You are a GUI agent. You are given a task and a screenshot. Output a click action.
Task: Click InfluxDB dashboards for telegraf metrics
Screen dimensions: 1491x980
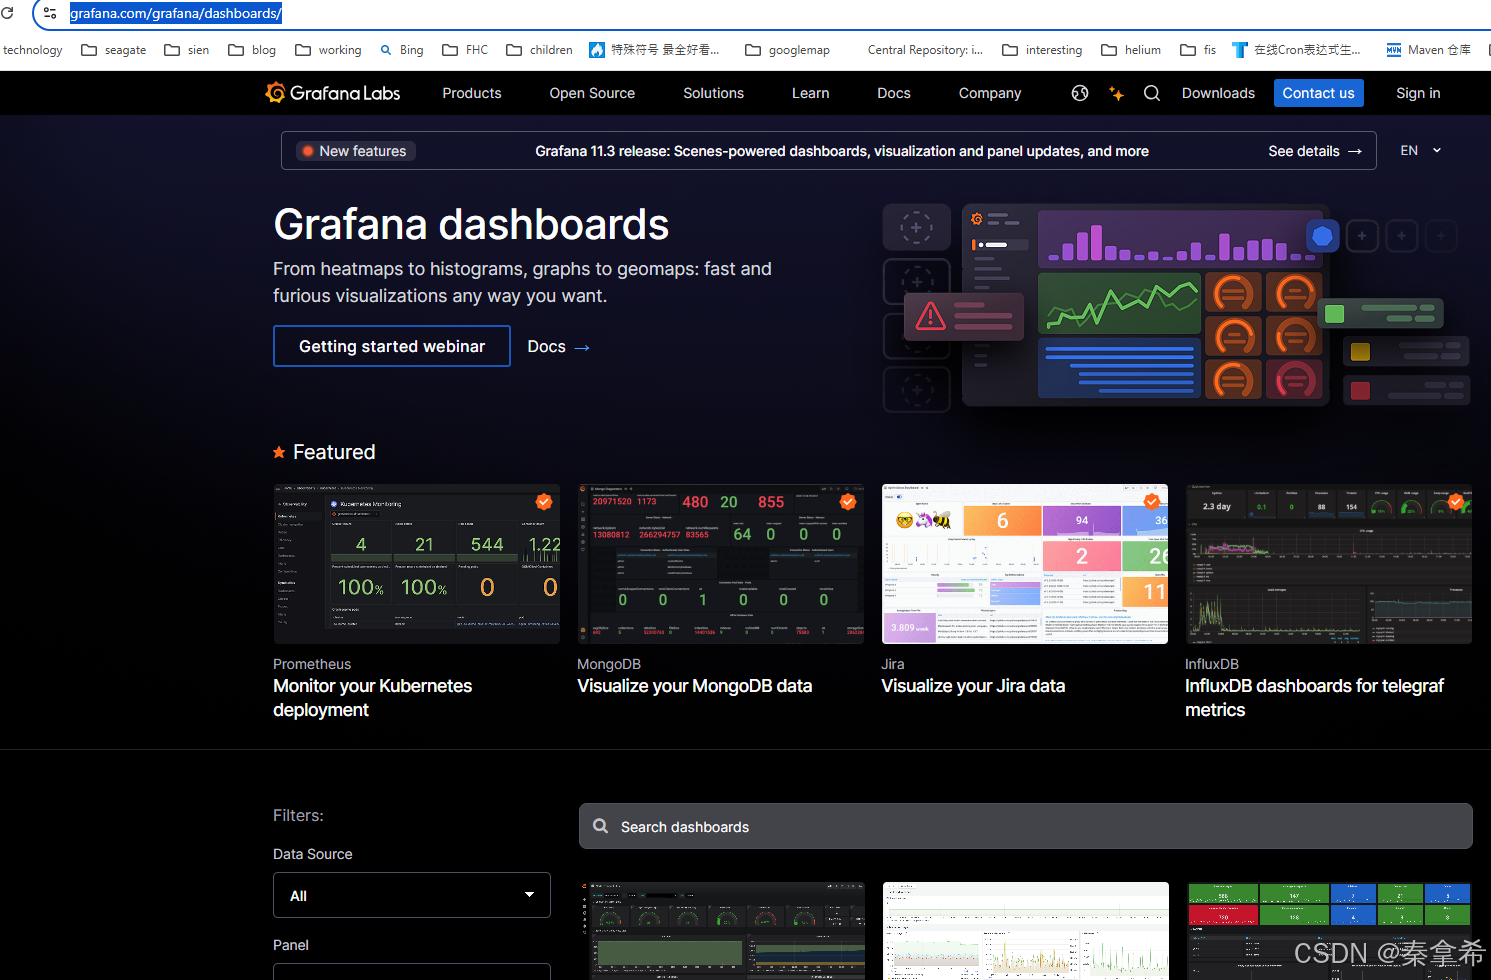[1314, 698]
